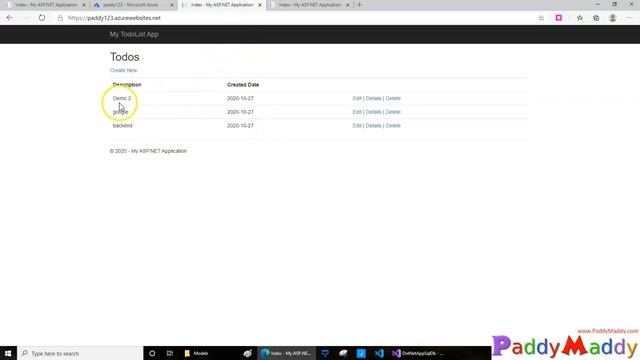Open the Windows Start menu

[8, 353]
